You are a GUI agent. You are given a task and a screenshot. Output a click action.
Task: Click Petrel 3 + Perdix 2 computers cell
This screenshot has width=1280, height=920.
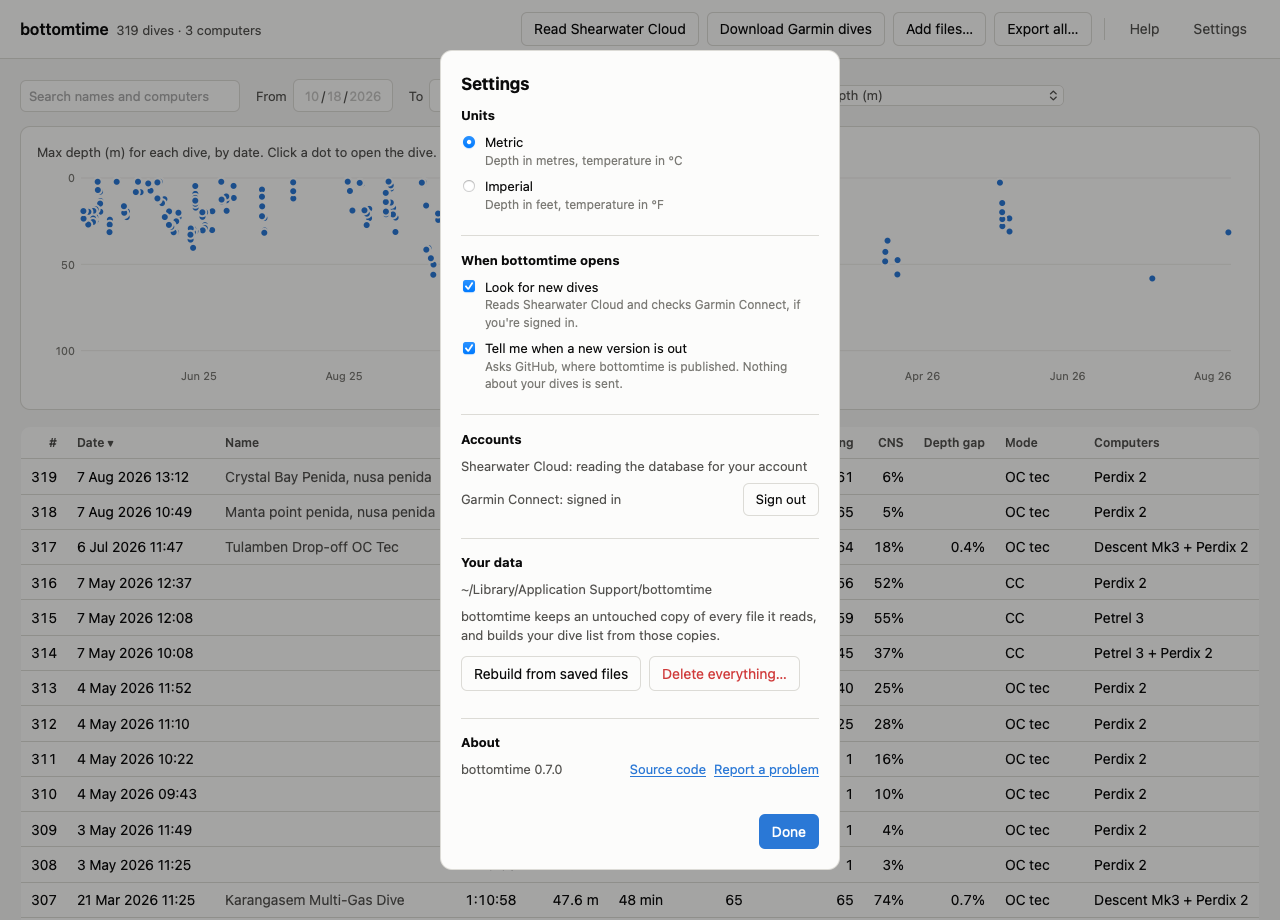pyautogui.click(x=1153, y=653)
